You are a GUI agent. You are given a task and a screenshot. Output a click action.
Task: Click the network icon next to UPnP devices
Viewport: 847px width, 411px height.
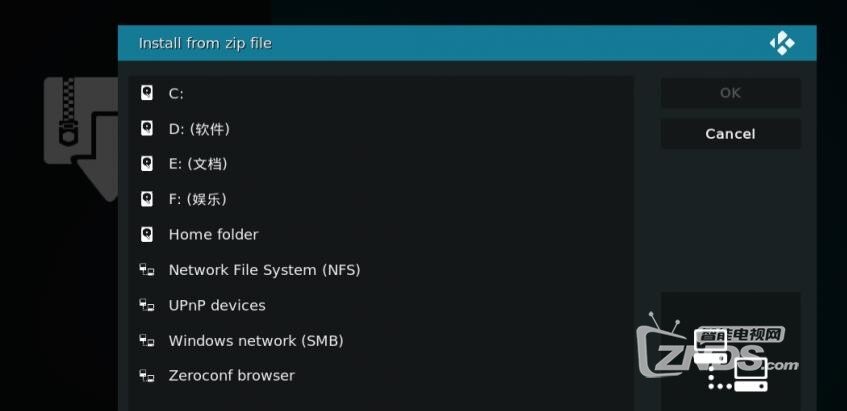coord(146,305)
